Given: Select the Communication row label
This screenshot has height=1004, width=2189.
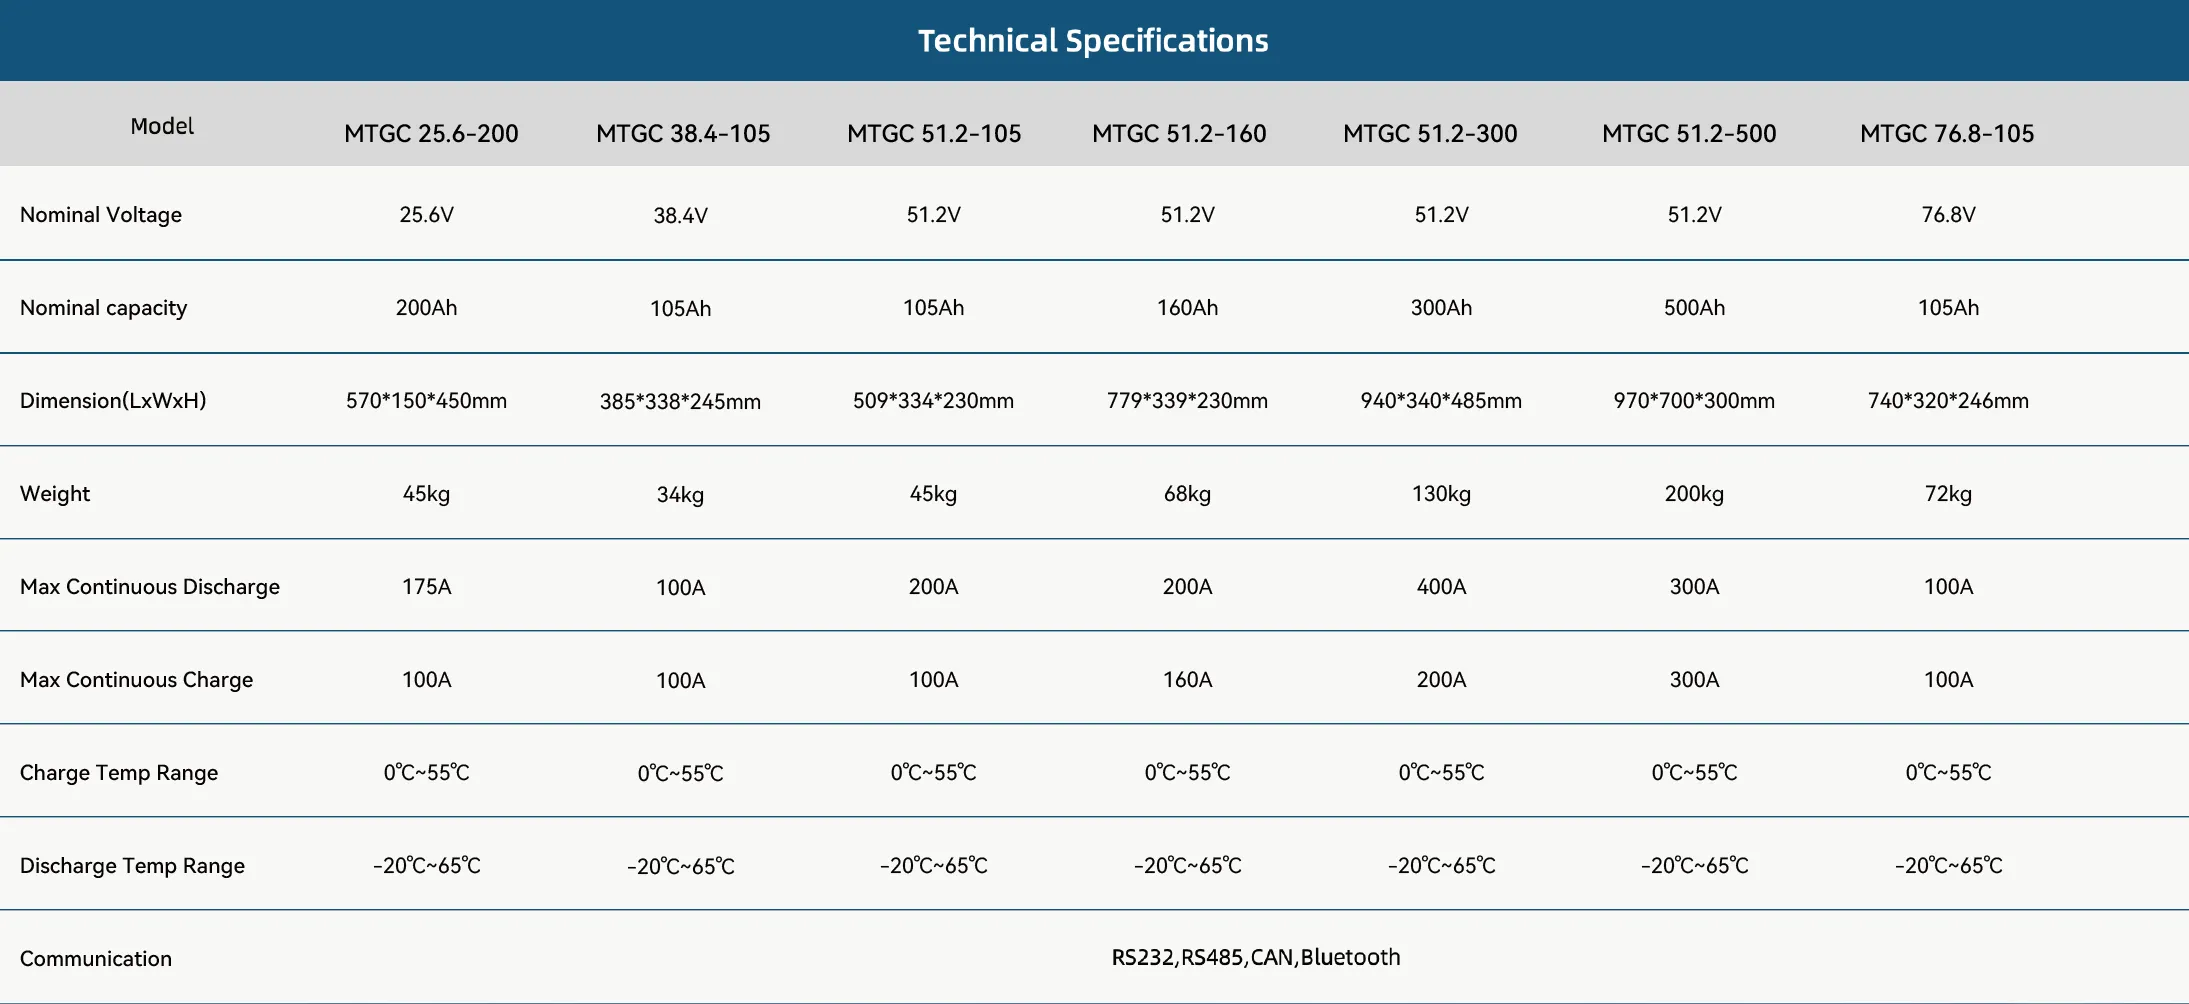Looking at the screenshot, I should click(x=96, y=959).
